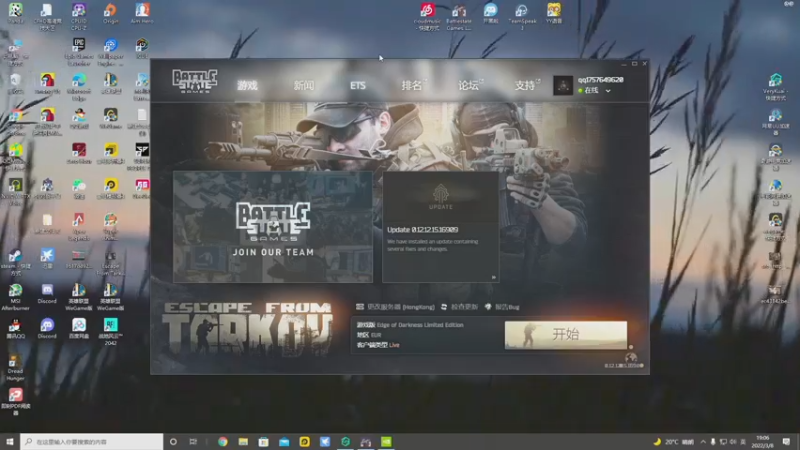Image resolution: width=800 pixels, height=450 pixels.
Task: Open the Apex Legends desktop shortcut
Action: pyautogui.click(x=78, y=227)
